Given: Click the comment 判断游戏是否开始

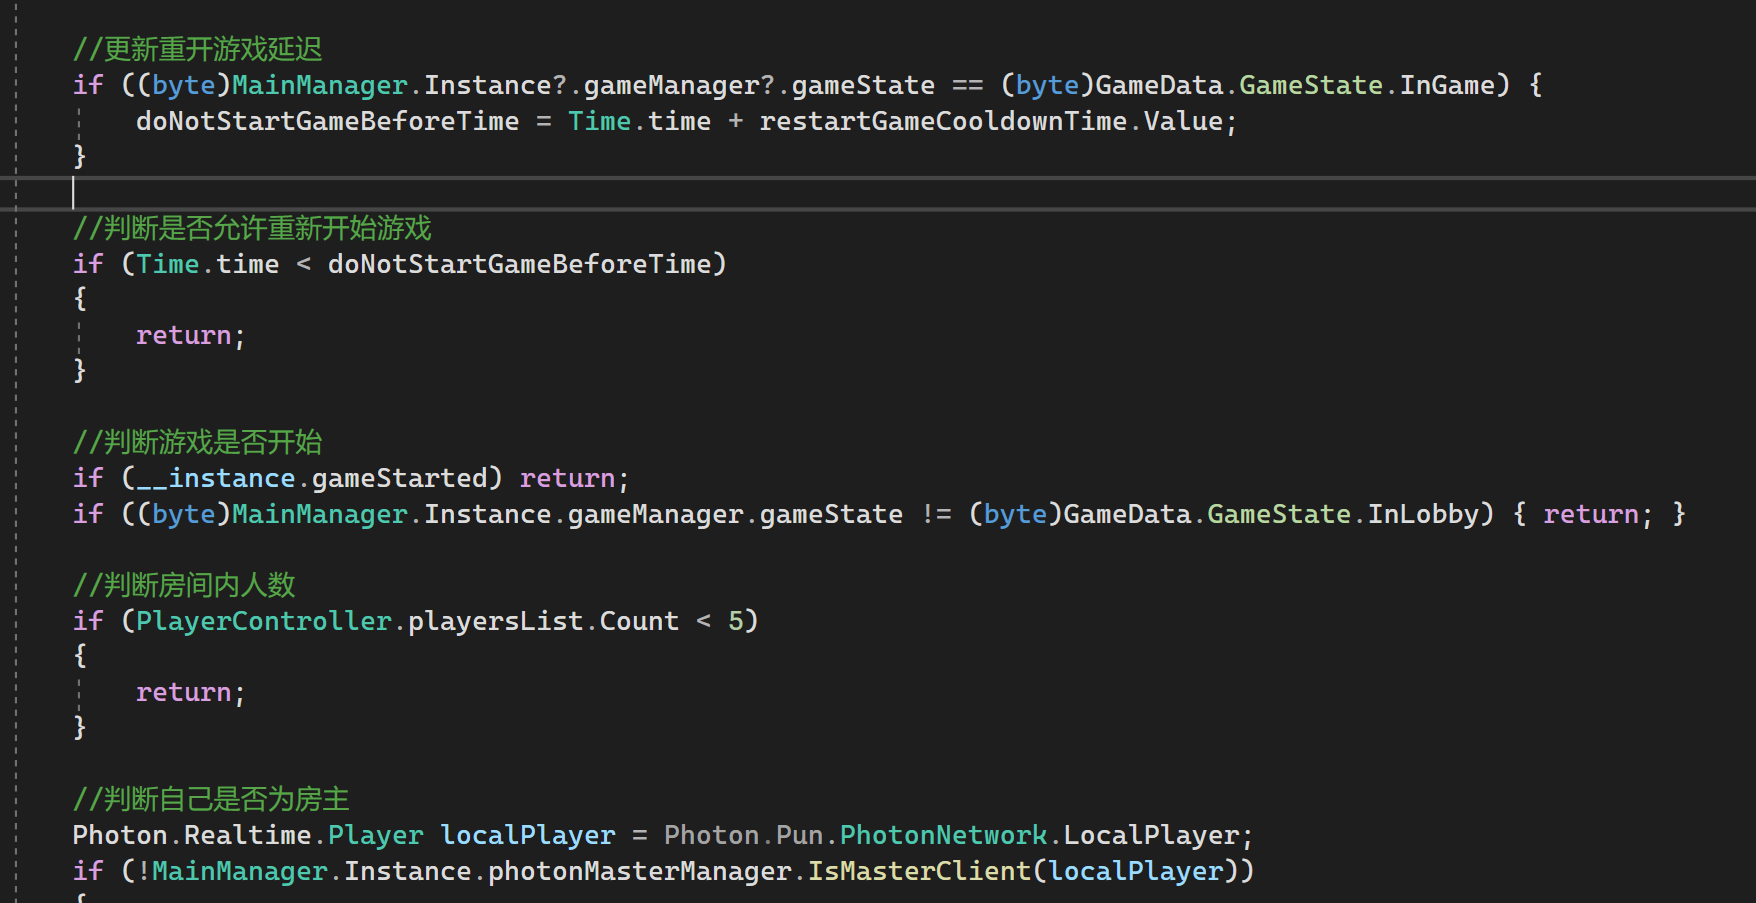Looking at the screenshot, I should pos(202,441).
